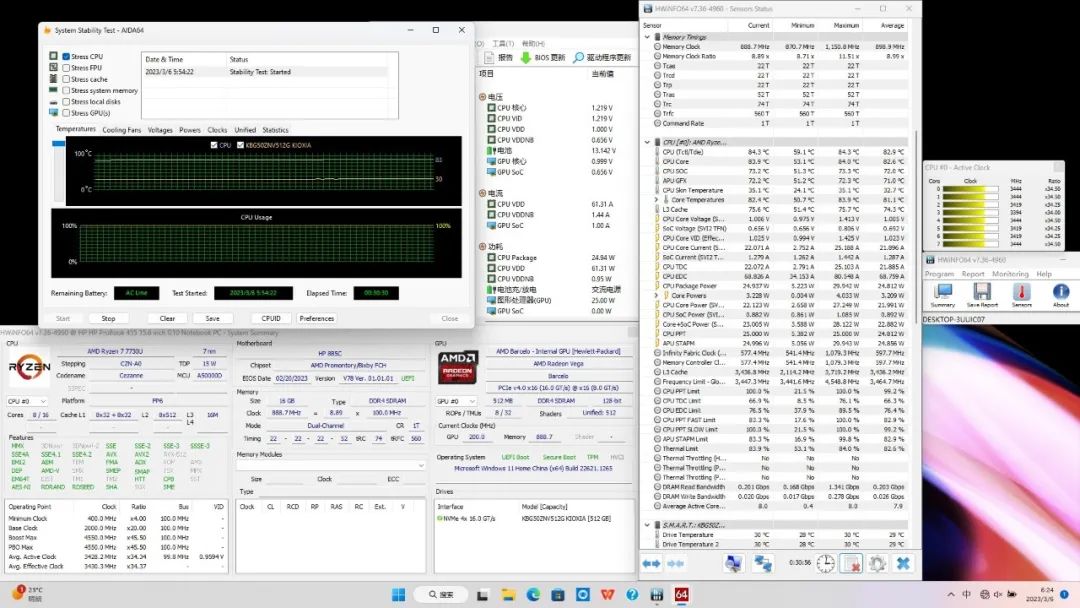
Task: Open the Windows Start menu
Action: point(398,594)
